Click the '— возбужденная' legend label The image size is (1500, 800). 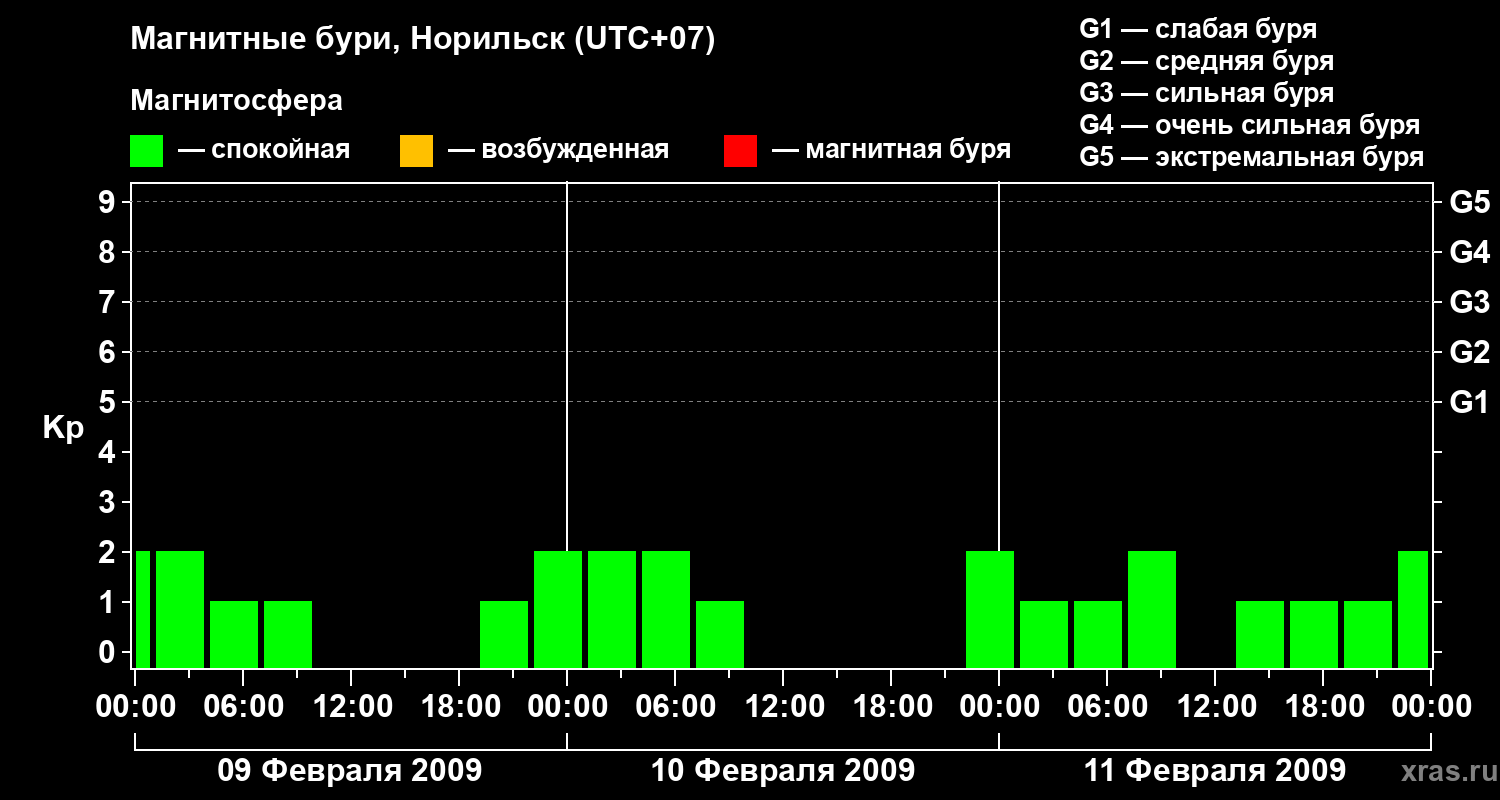(x=558, y=151)
